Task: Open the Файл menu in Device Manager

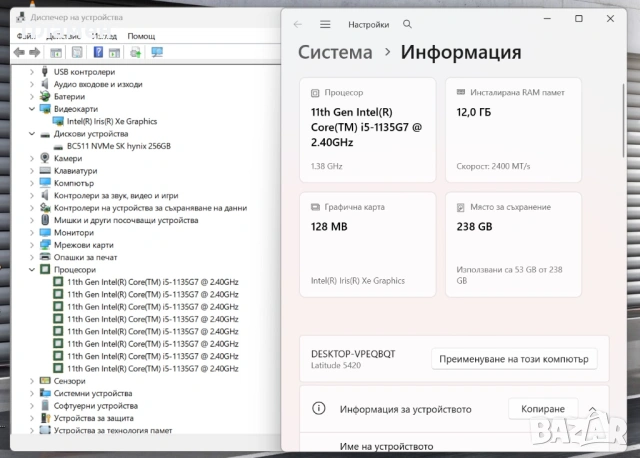Action: pos(26,36)
